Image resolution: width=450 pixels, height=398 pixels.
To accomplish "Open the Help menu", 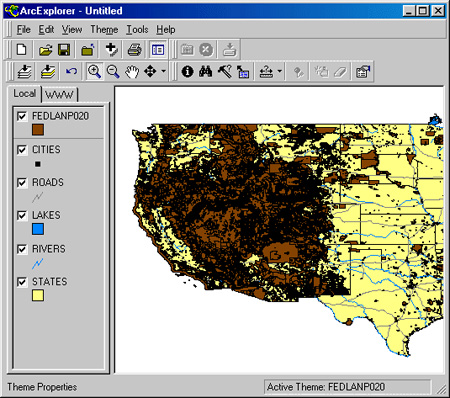I will [x=166, y=30].
